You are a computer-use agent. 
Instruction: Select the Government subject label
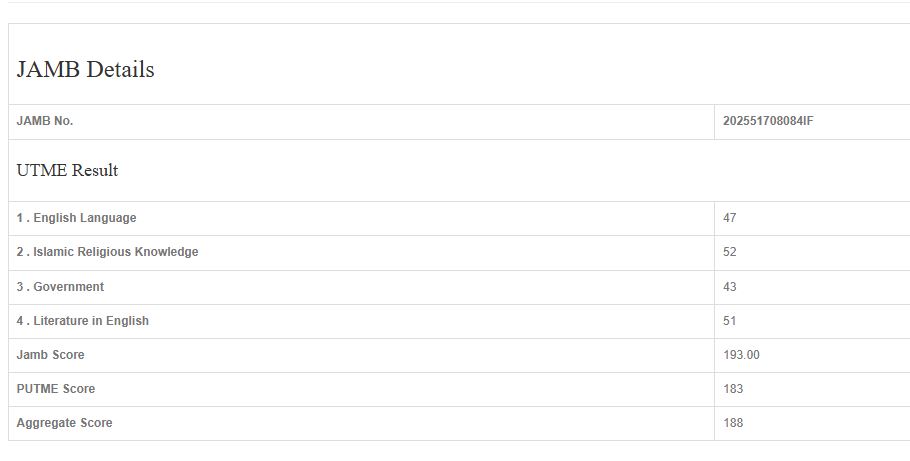click(x=68, y=287)
